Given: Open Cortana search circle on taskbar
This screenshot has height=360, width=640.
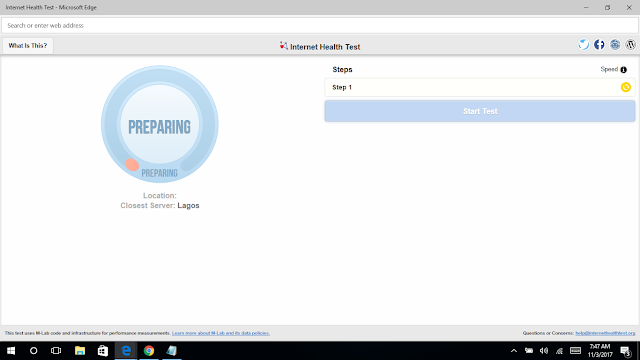Looking at the screenshot, I should (x=33, y=351).
